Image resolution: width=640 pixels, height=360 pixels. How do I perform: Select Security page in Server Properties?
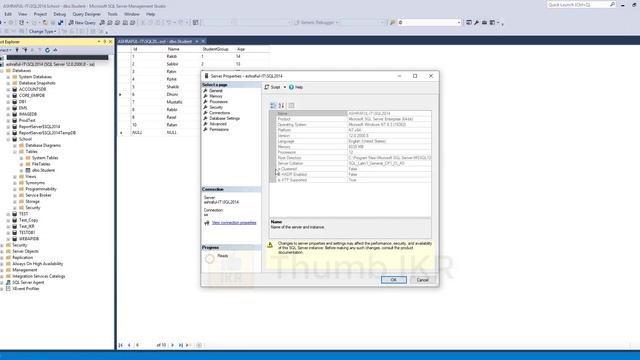click(x=216, y=107)
